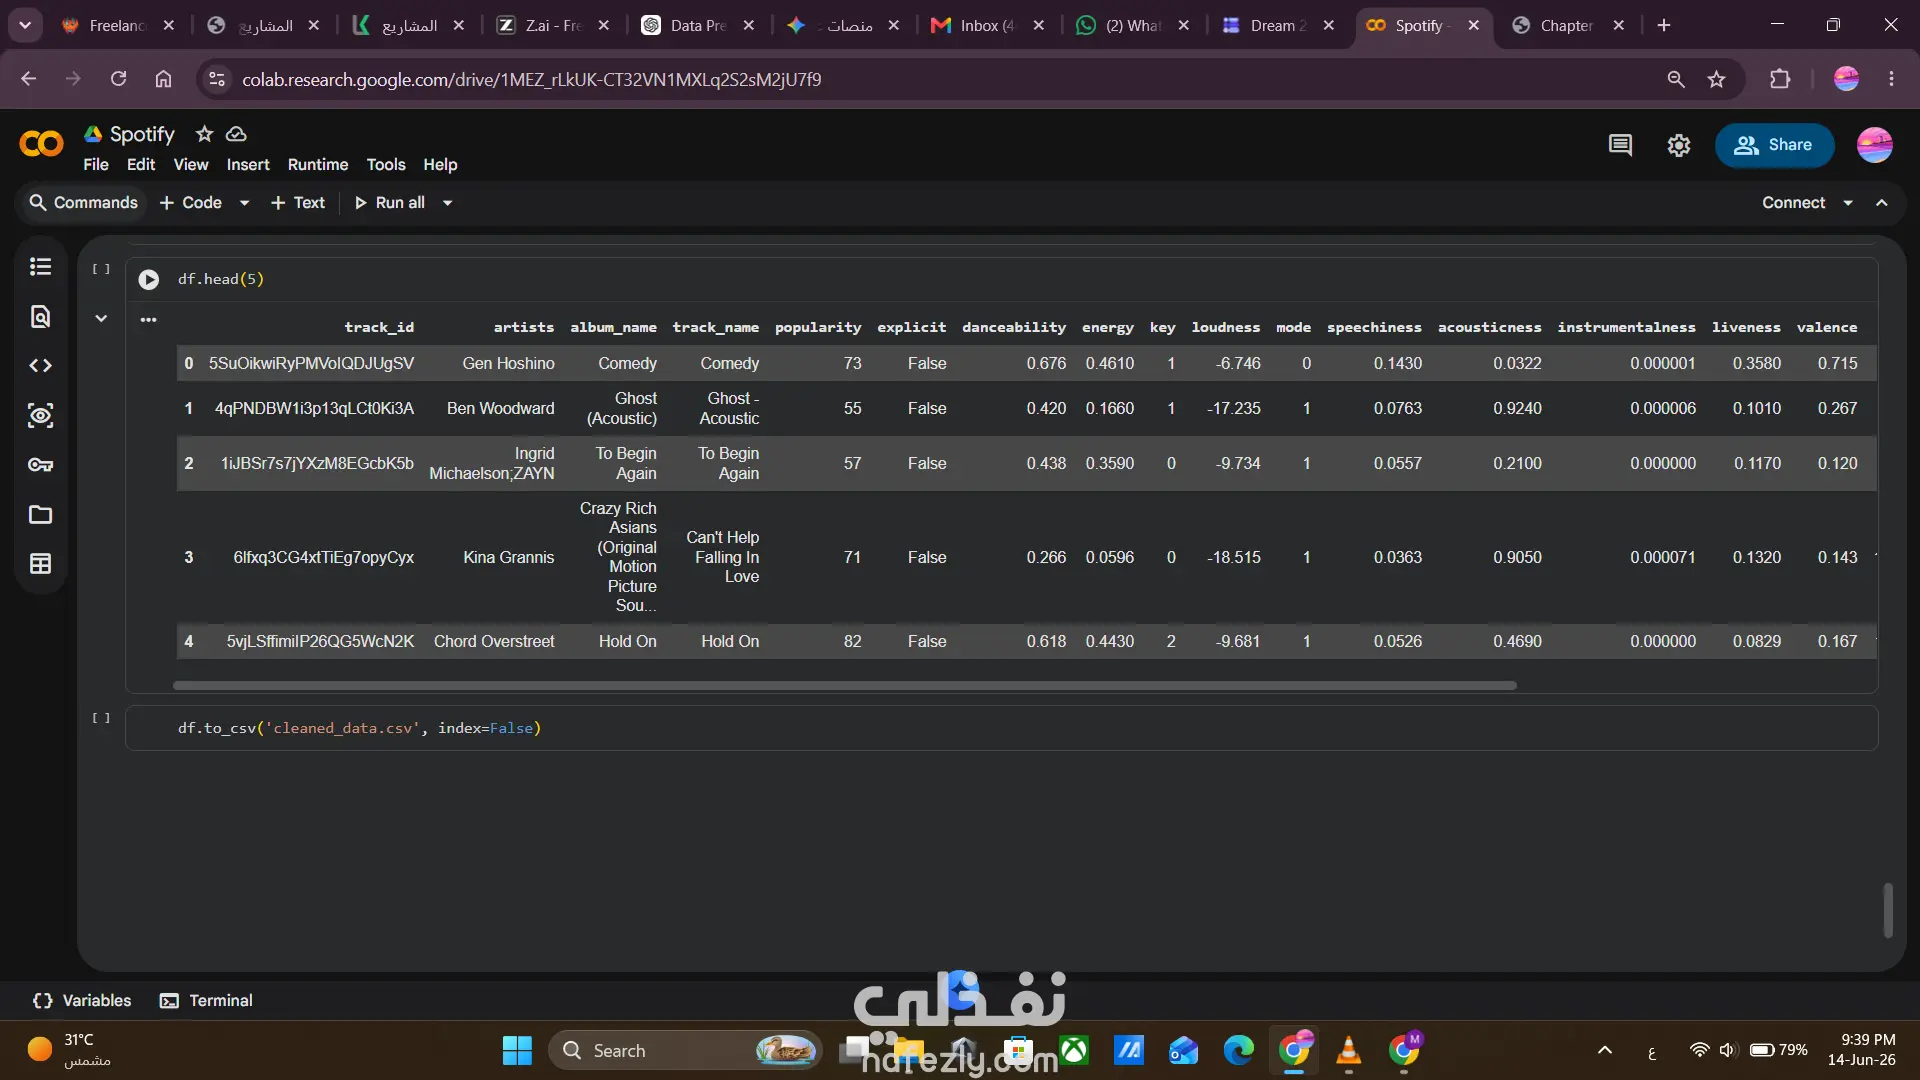Open the Insert menu
The height and width of the screenshot is (1080, 1920).
248,165
